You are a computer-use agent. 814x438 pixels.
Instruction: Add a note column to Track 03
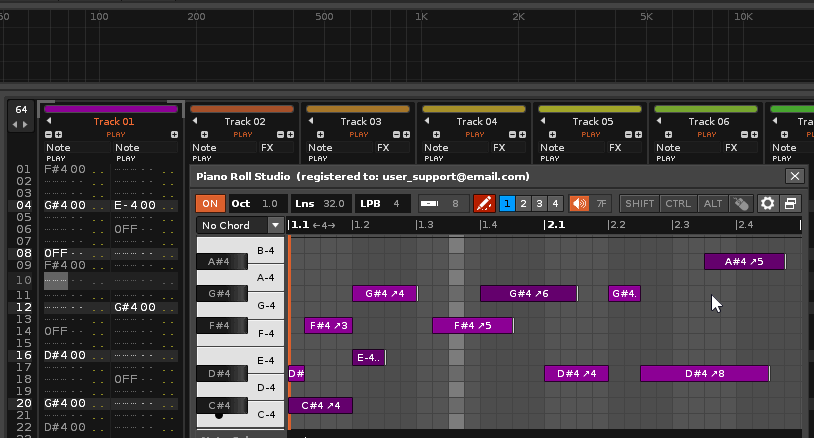click(x=320, y=134)
